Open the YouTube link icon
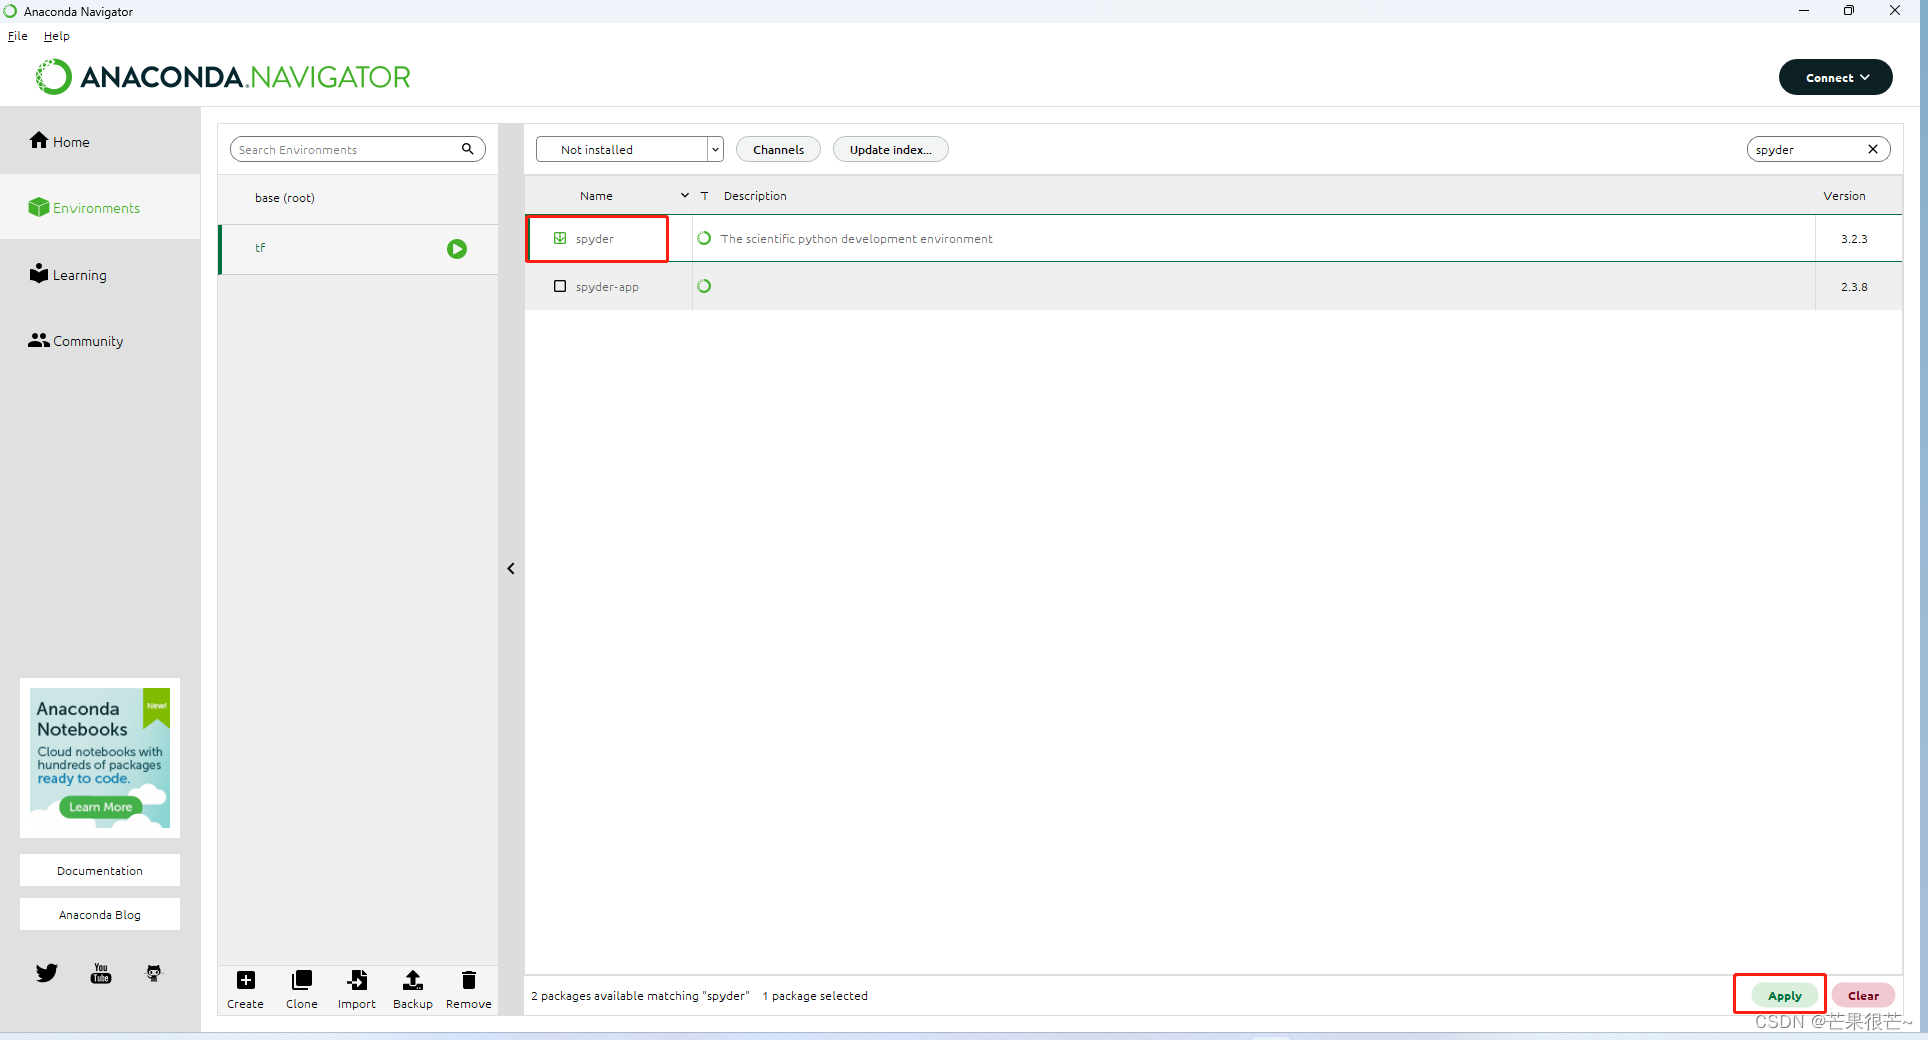Image resolution: width=1928 pixels, height=1040 pixels. (101, 973)
